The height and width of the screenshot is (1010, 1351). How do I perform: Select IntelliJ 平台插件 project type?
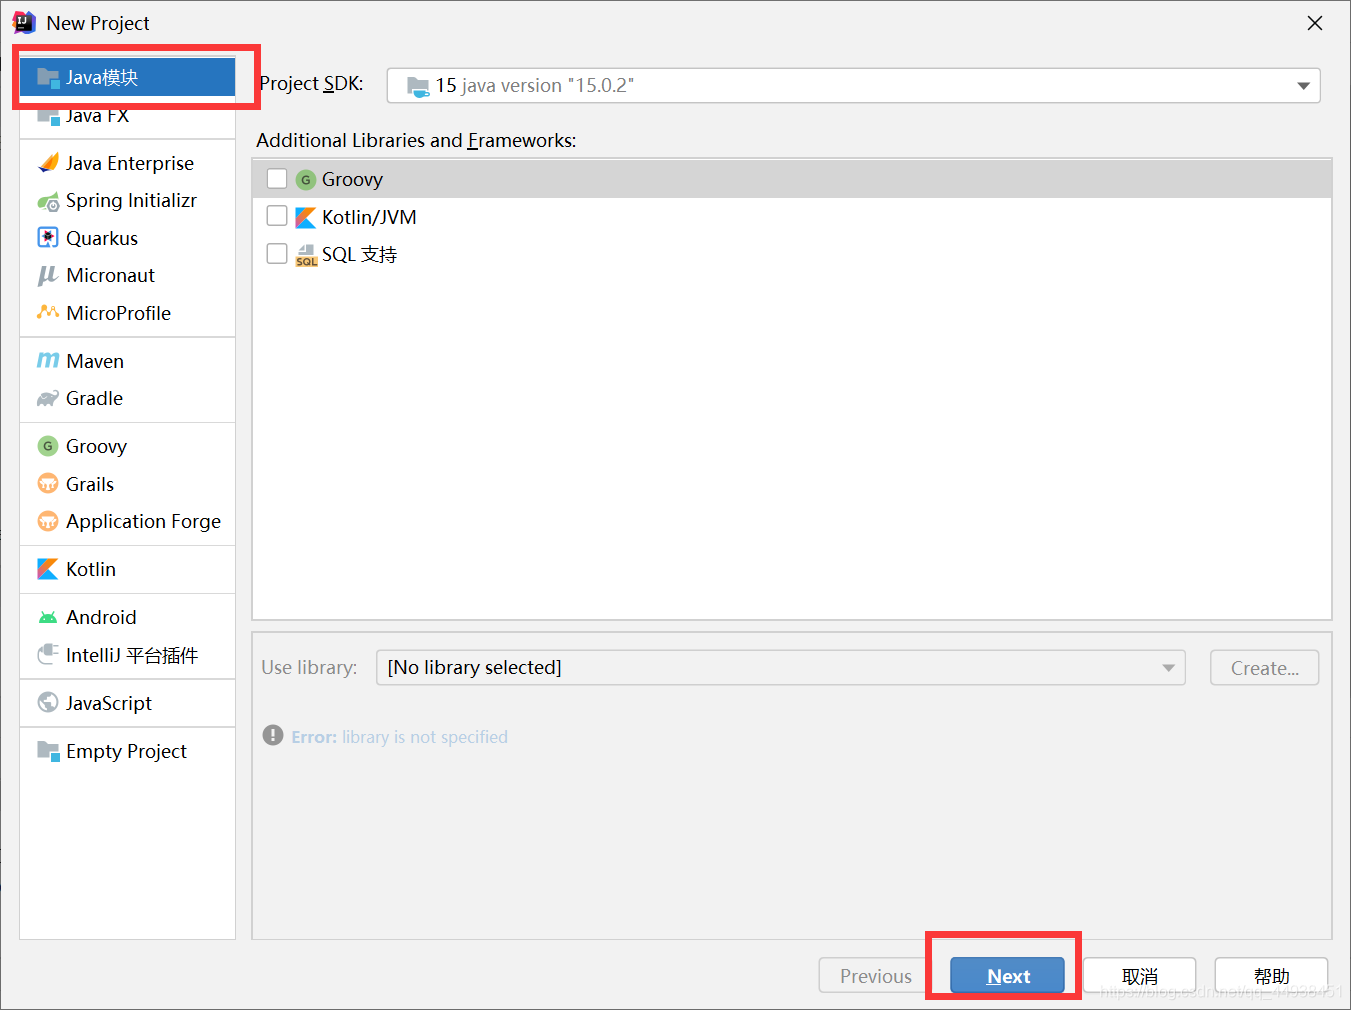pyautogui.click(x=128, y=655)
